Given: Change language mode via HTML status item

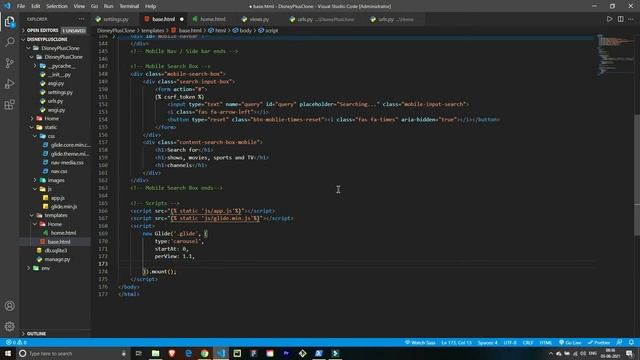Looking at the screenshot, I should [x=546, y=342].
